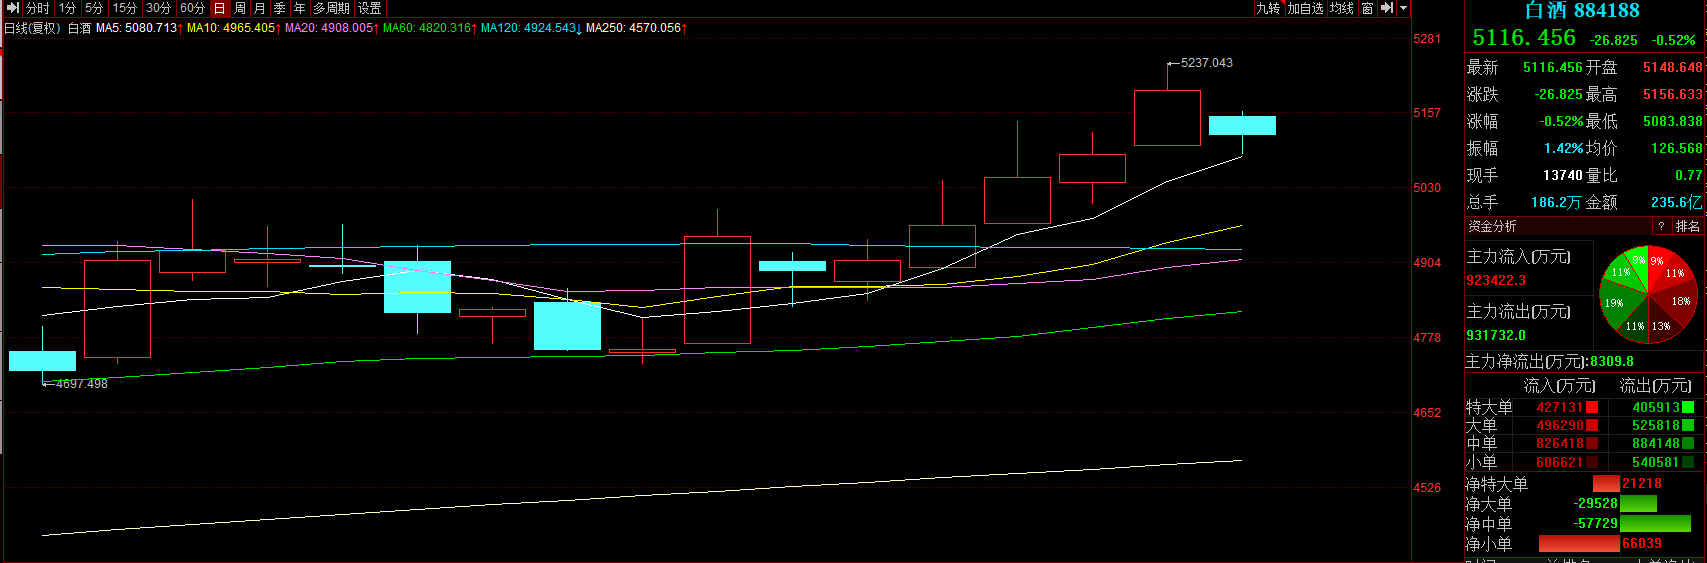Toggle 加自选 to add to watchlist
The image size is (1707, 563).
1305,8
